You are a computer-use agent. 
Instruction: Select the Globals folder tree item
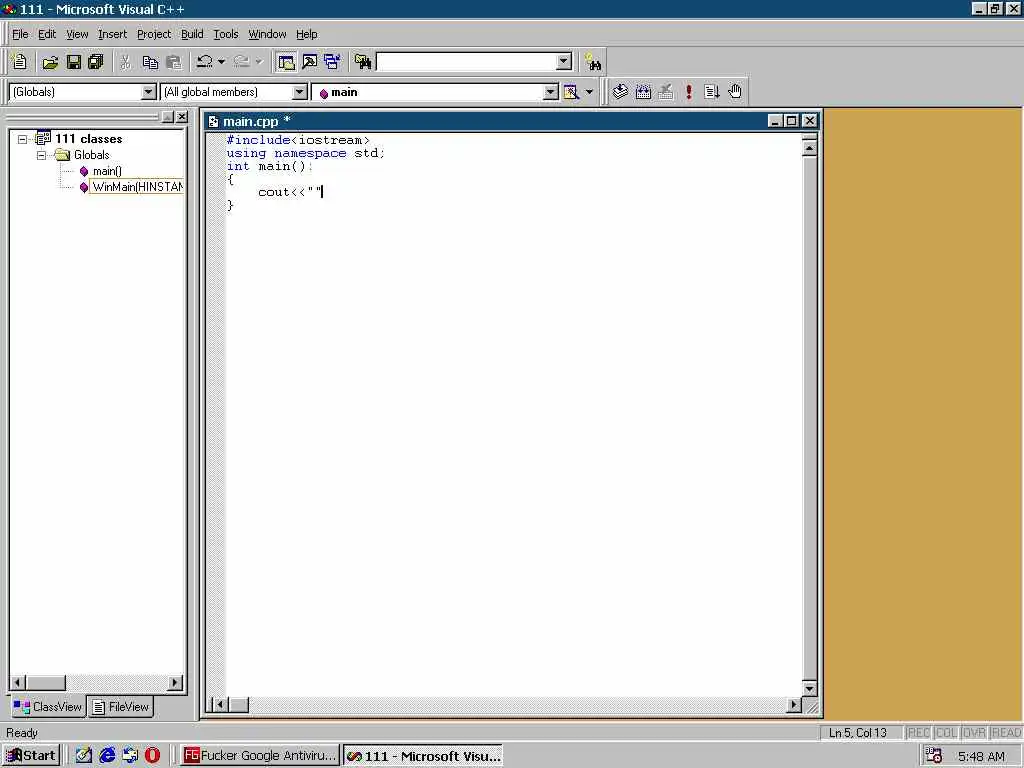91,155
